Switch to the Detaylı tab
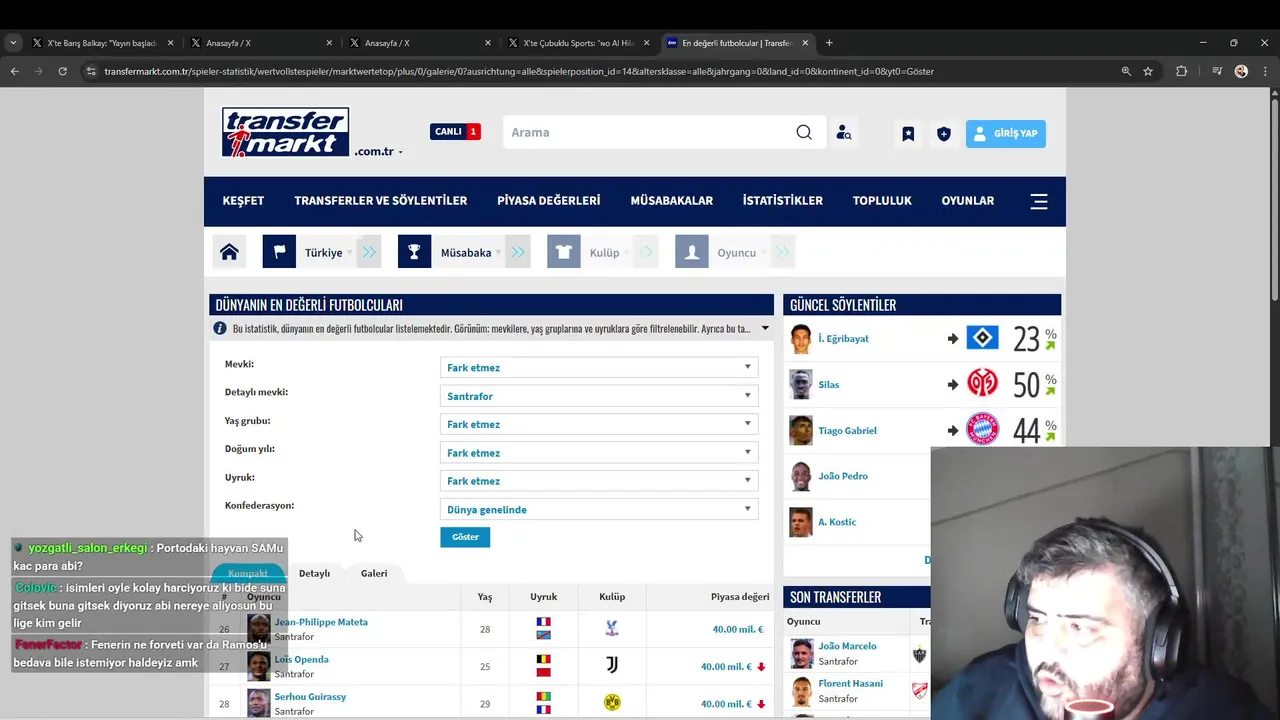 [x=314, y=573]
